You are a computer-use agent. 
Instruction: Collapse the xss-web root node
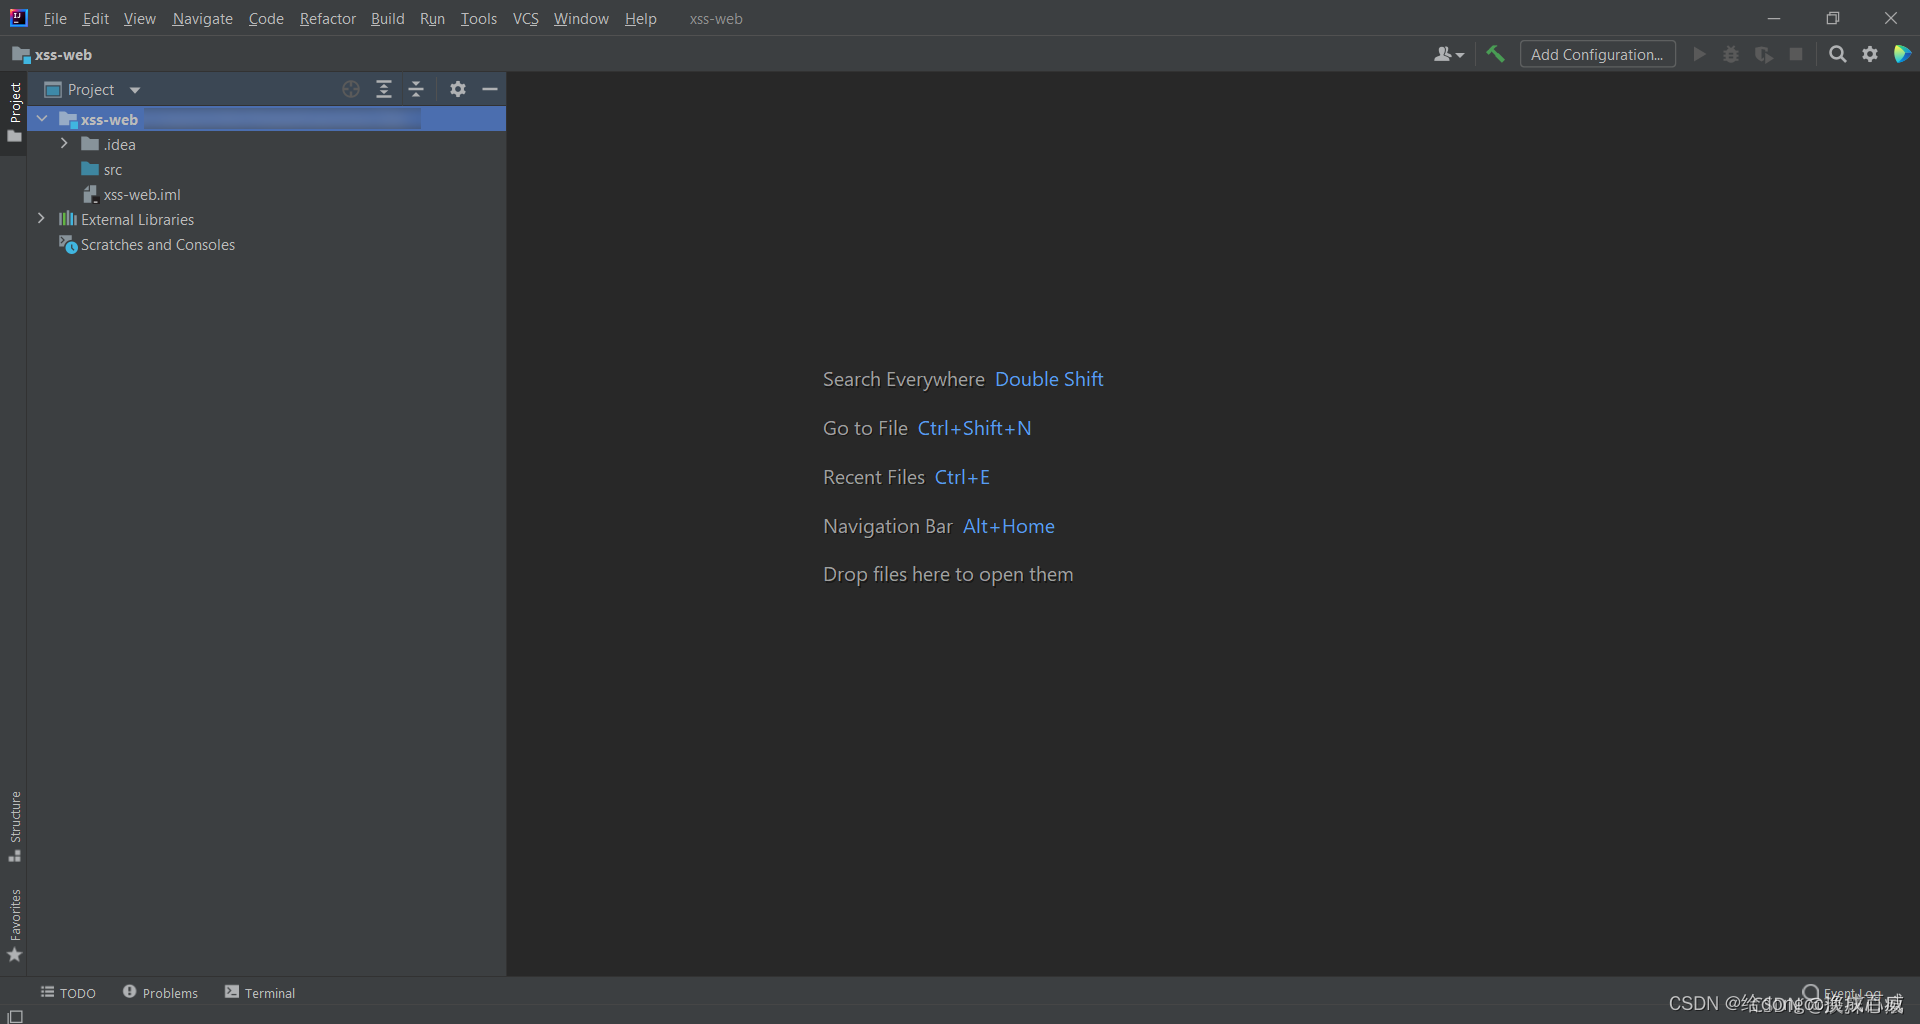(x=42, y=119)
